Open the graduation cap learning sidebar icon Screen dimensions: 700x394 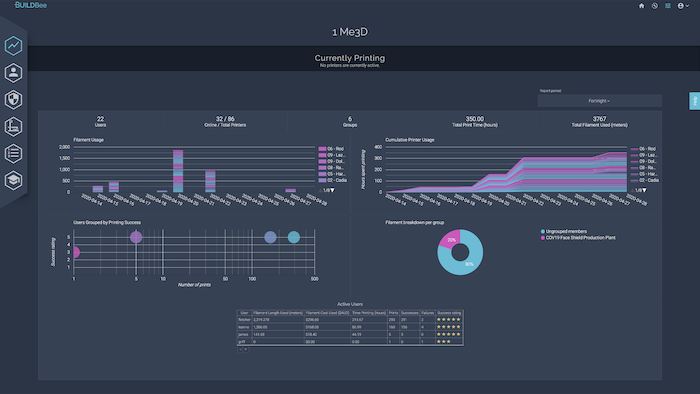13,180
